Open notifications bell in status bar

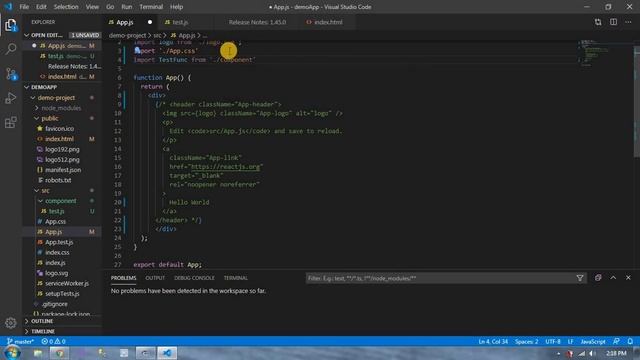coord(630,341)
